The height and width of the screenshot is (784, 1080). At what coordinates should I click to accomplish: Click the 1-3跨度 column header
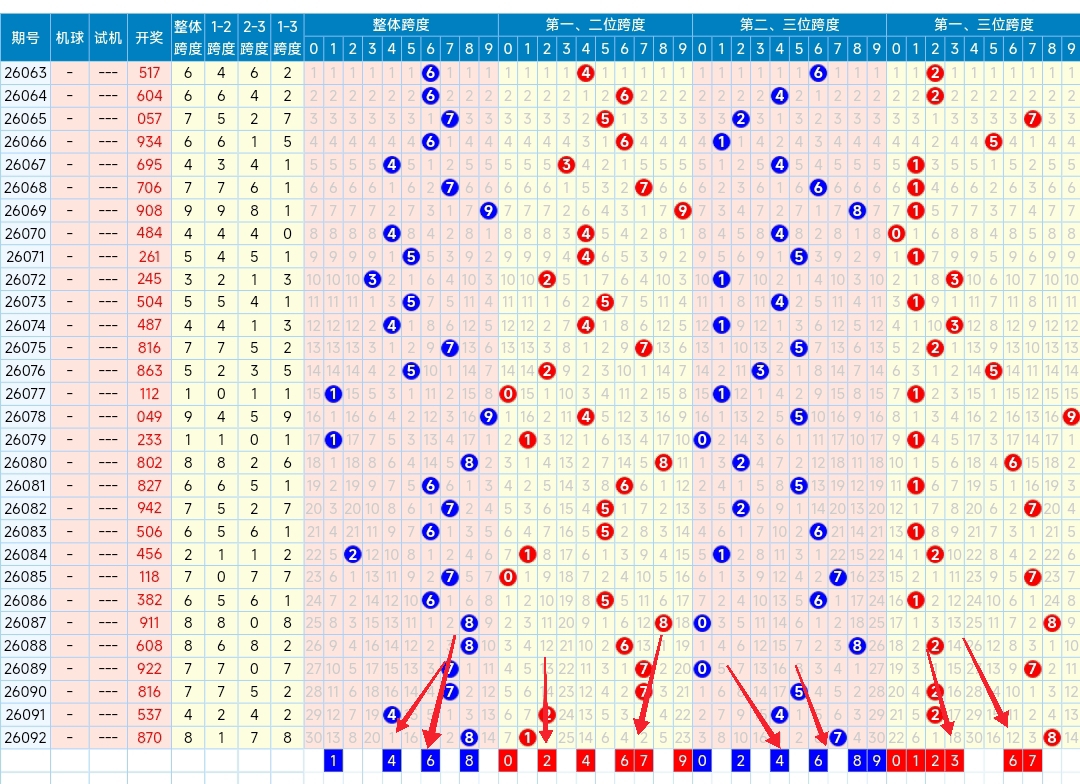[x=287, y=37]
